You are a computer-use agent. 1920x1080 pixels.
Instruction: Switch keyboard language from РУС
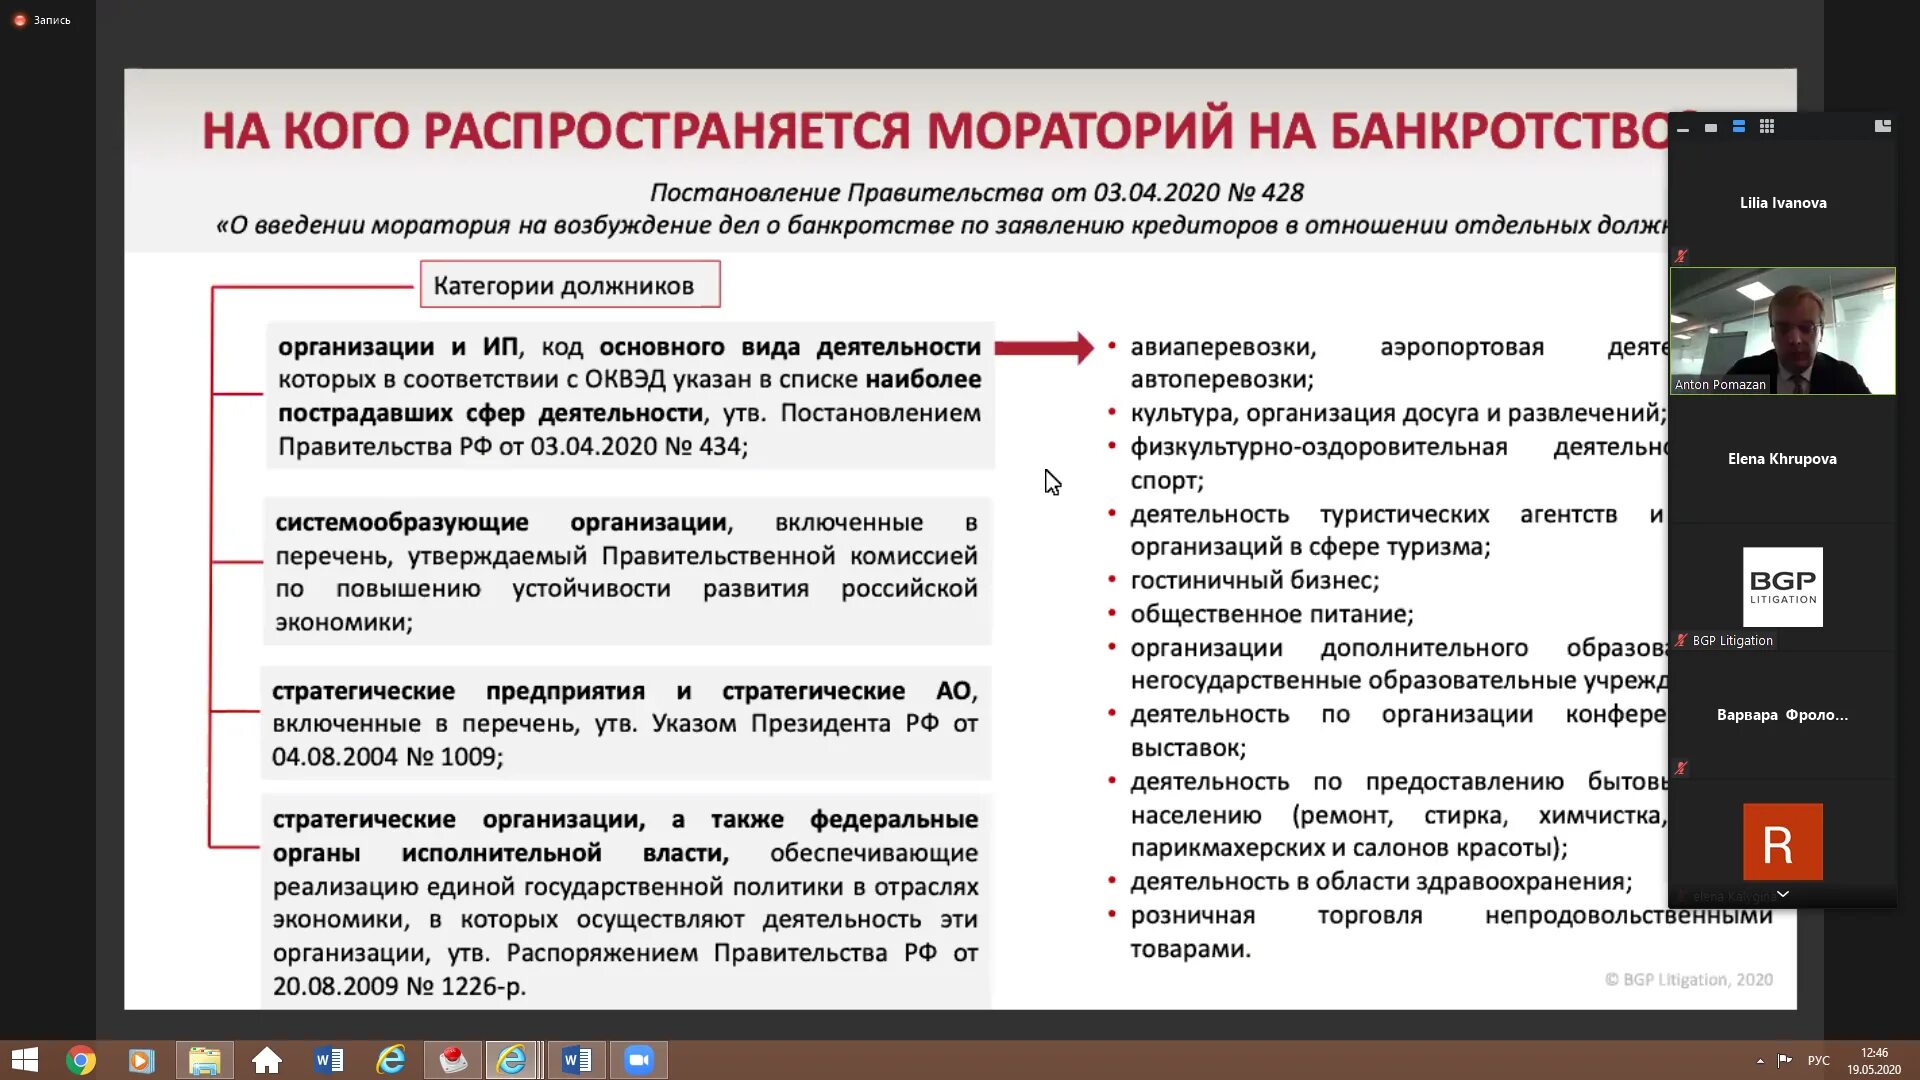1818,1061
